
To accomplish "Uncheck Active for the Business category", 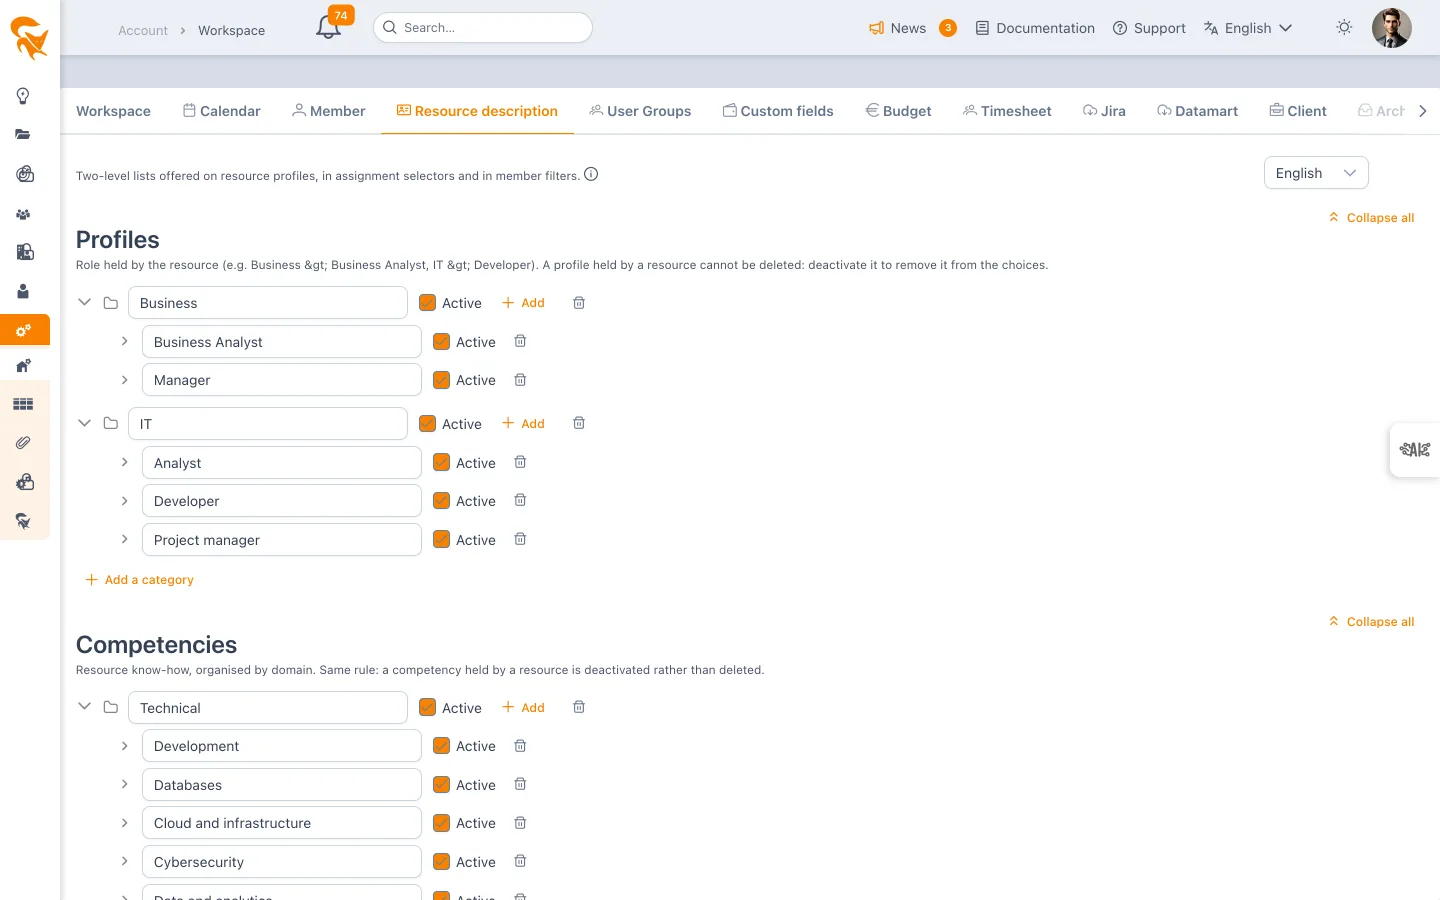I will [x=427, y=303].
